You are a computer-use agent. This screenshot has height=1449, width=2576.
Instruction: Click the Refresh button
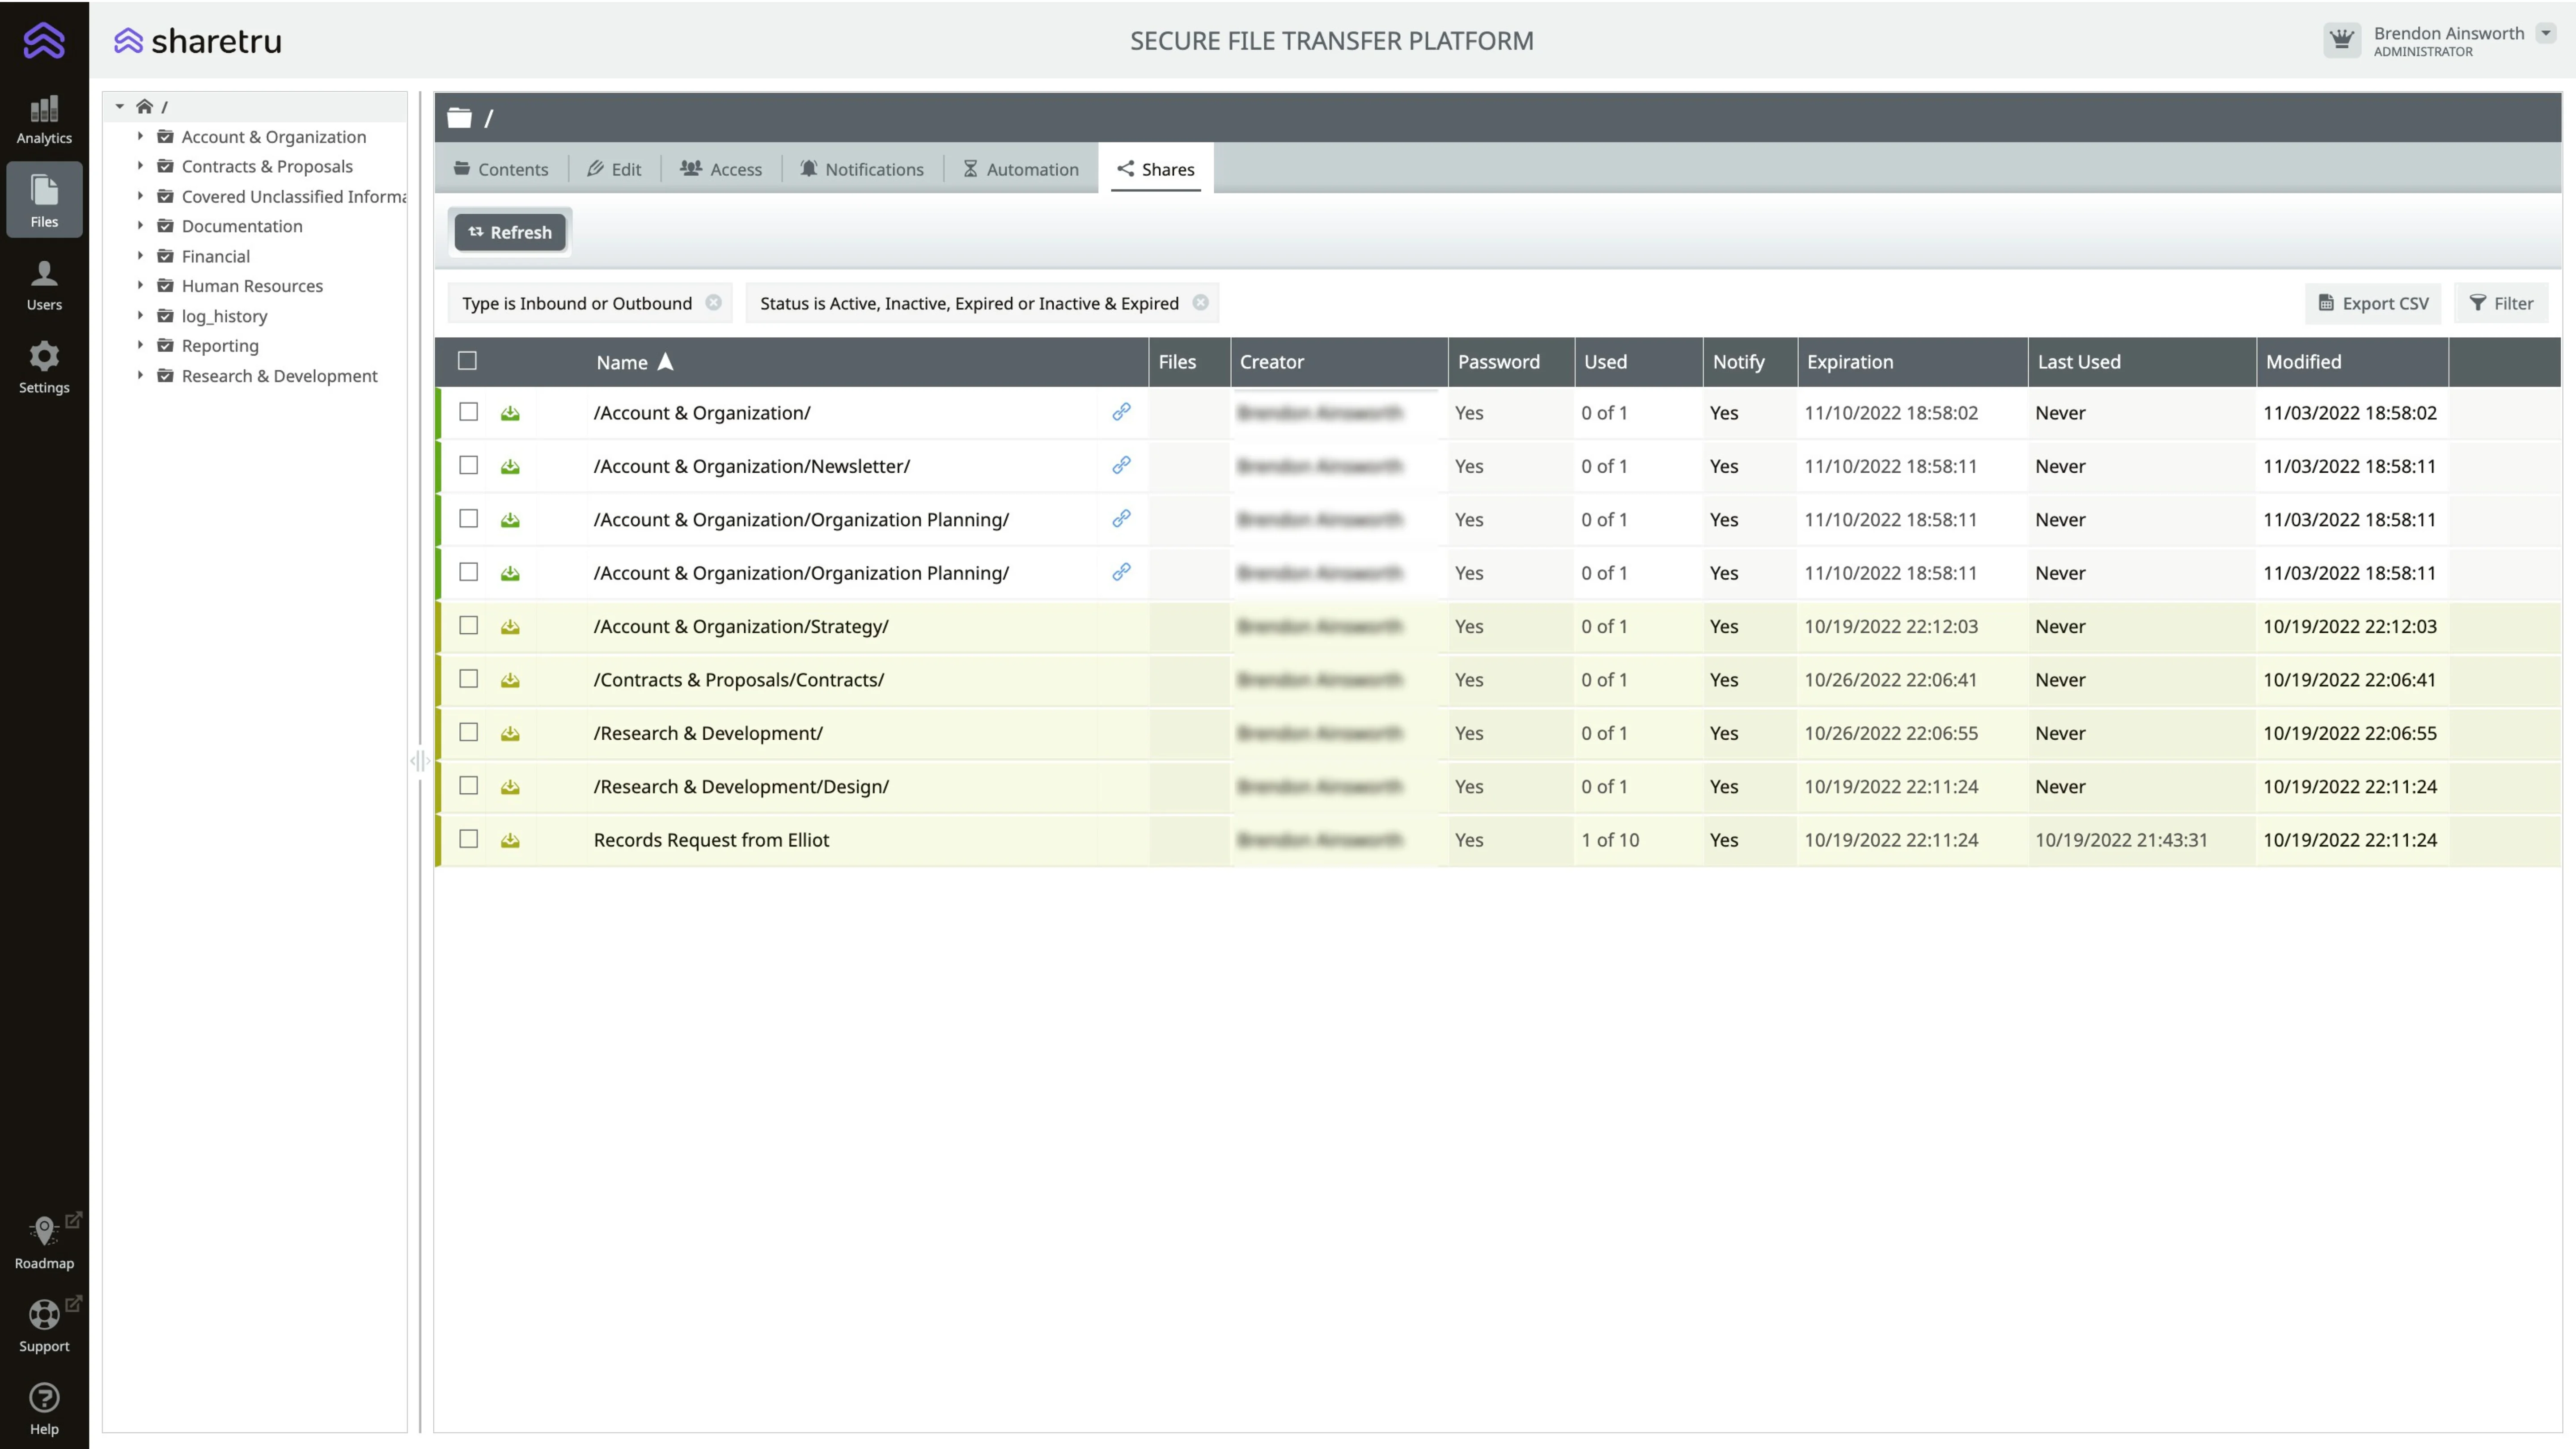click(x=510, y=232)
